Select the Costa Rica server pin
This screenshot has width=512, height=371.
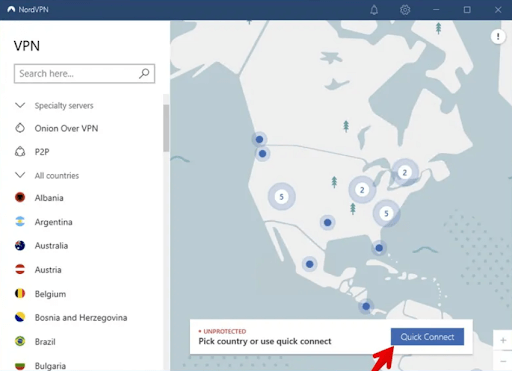[366, 306]
